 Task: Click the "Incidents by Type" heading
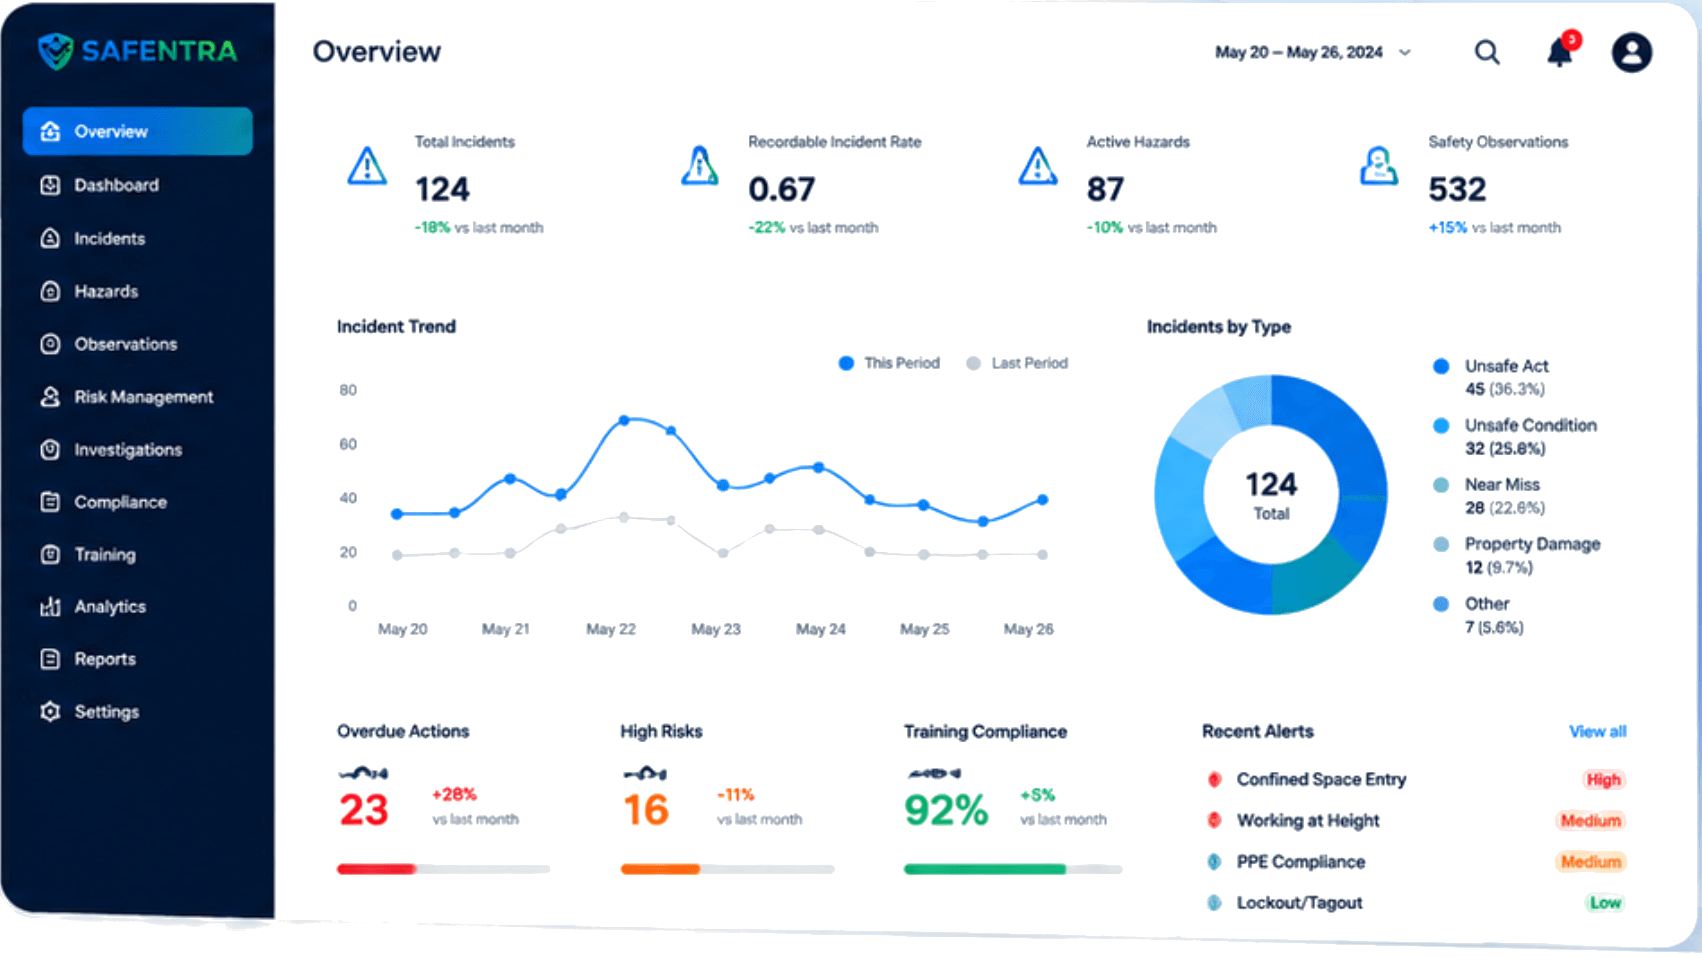pos(1218,326)
